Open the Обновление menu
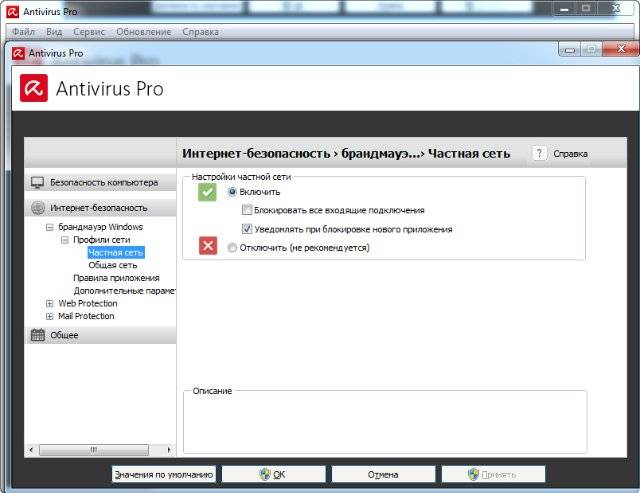Screen dimensions: 640x493 (x=144, y=32)
